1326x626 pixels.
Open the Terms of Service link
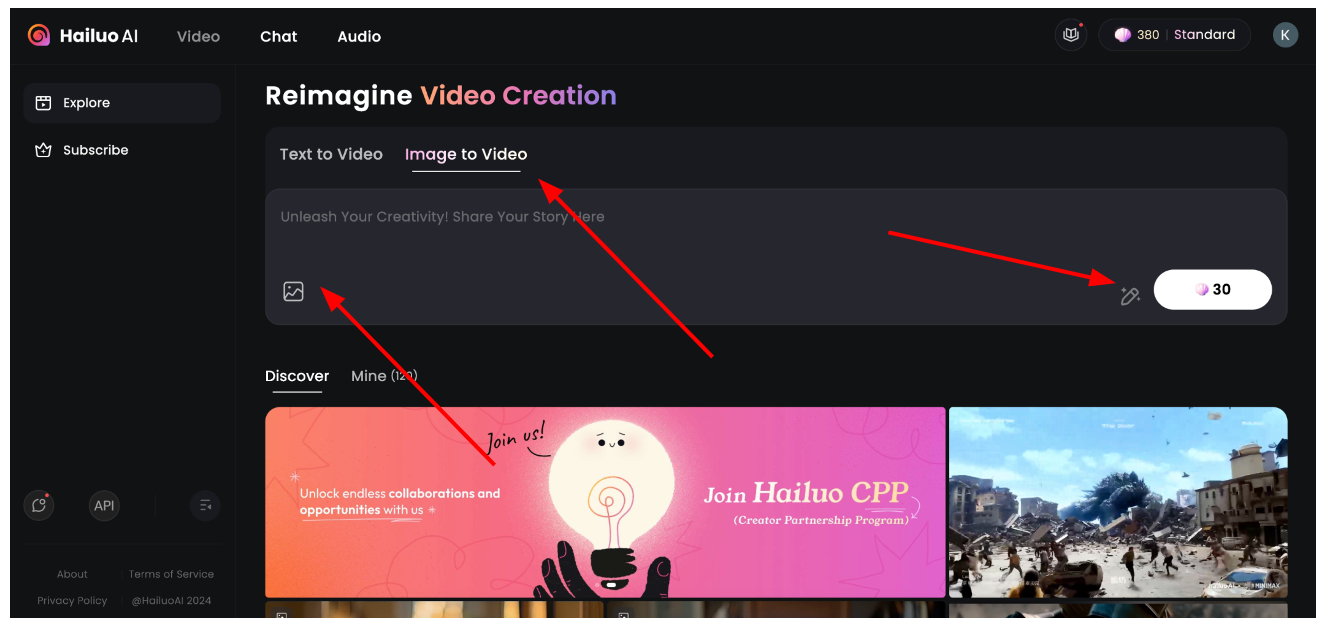point(171,574)
